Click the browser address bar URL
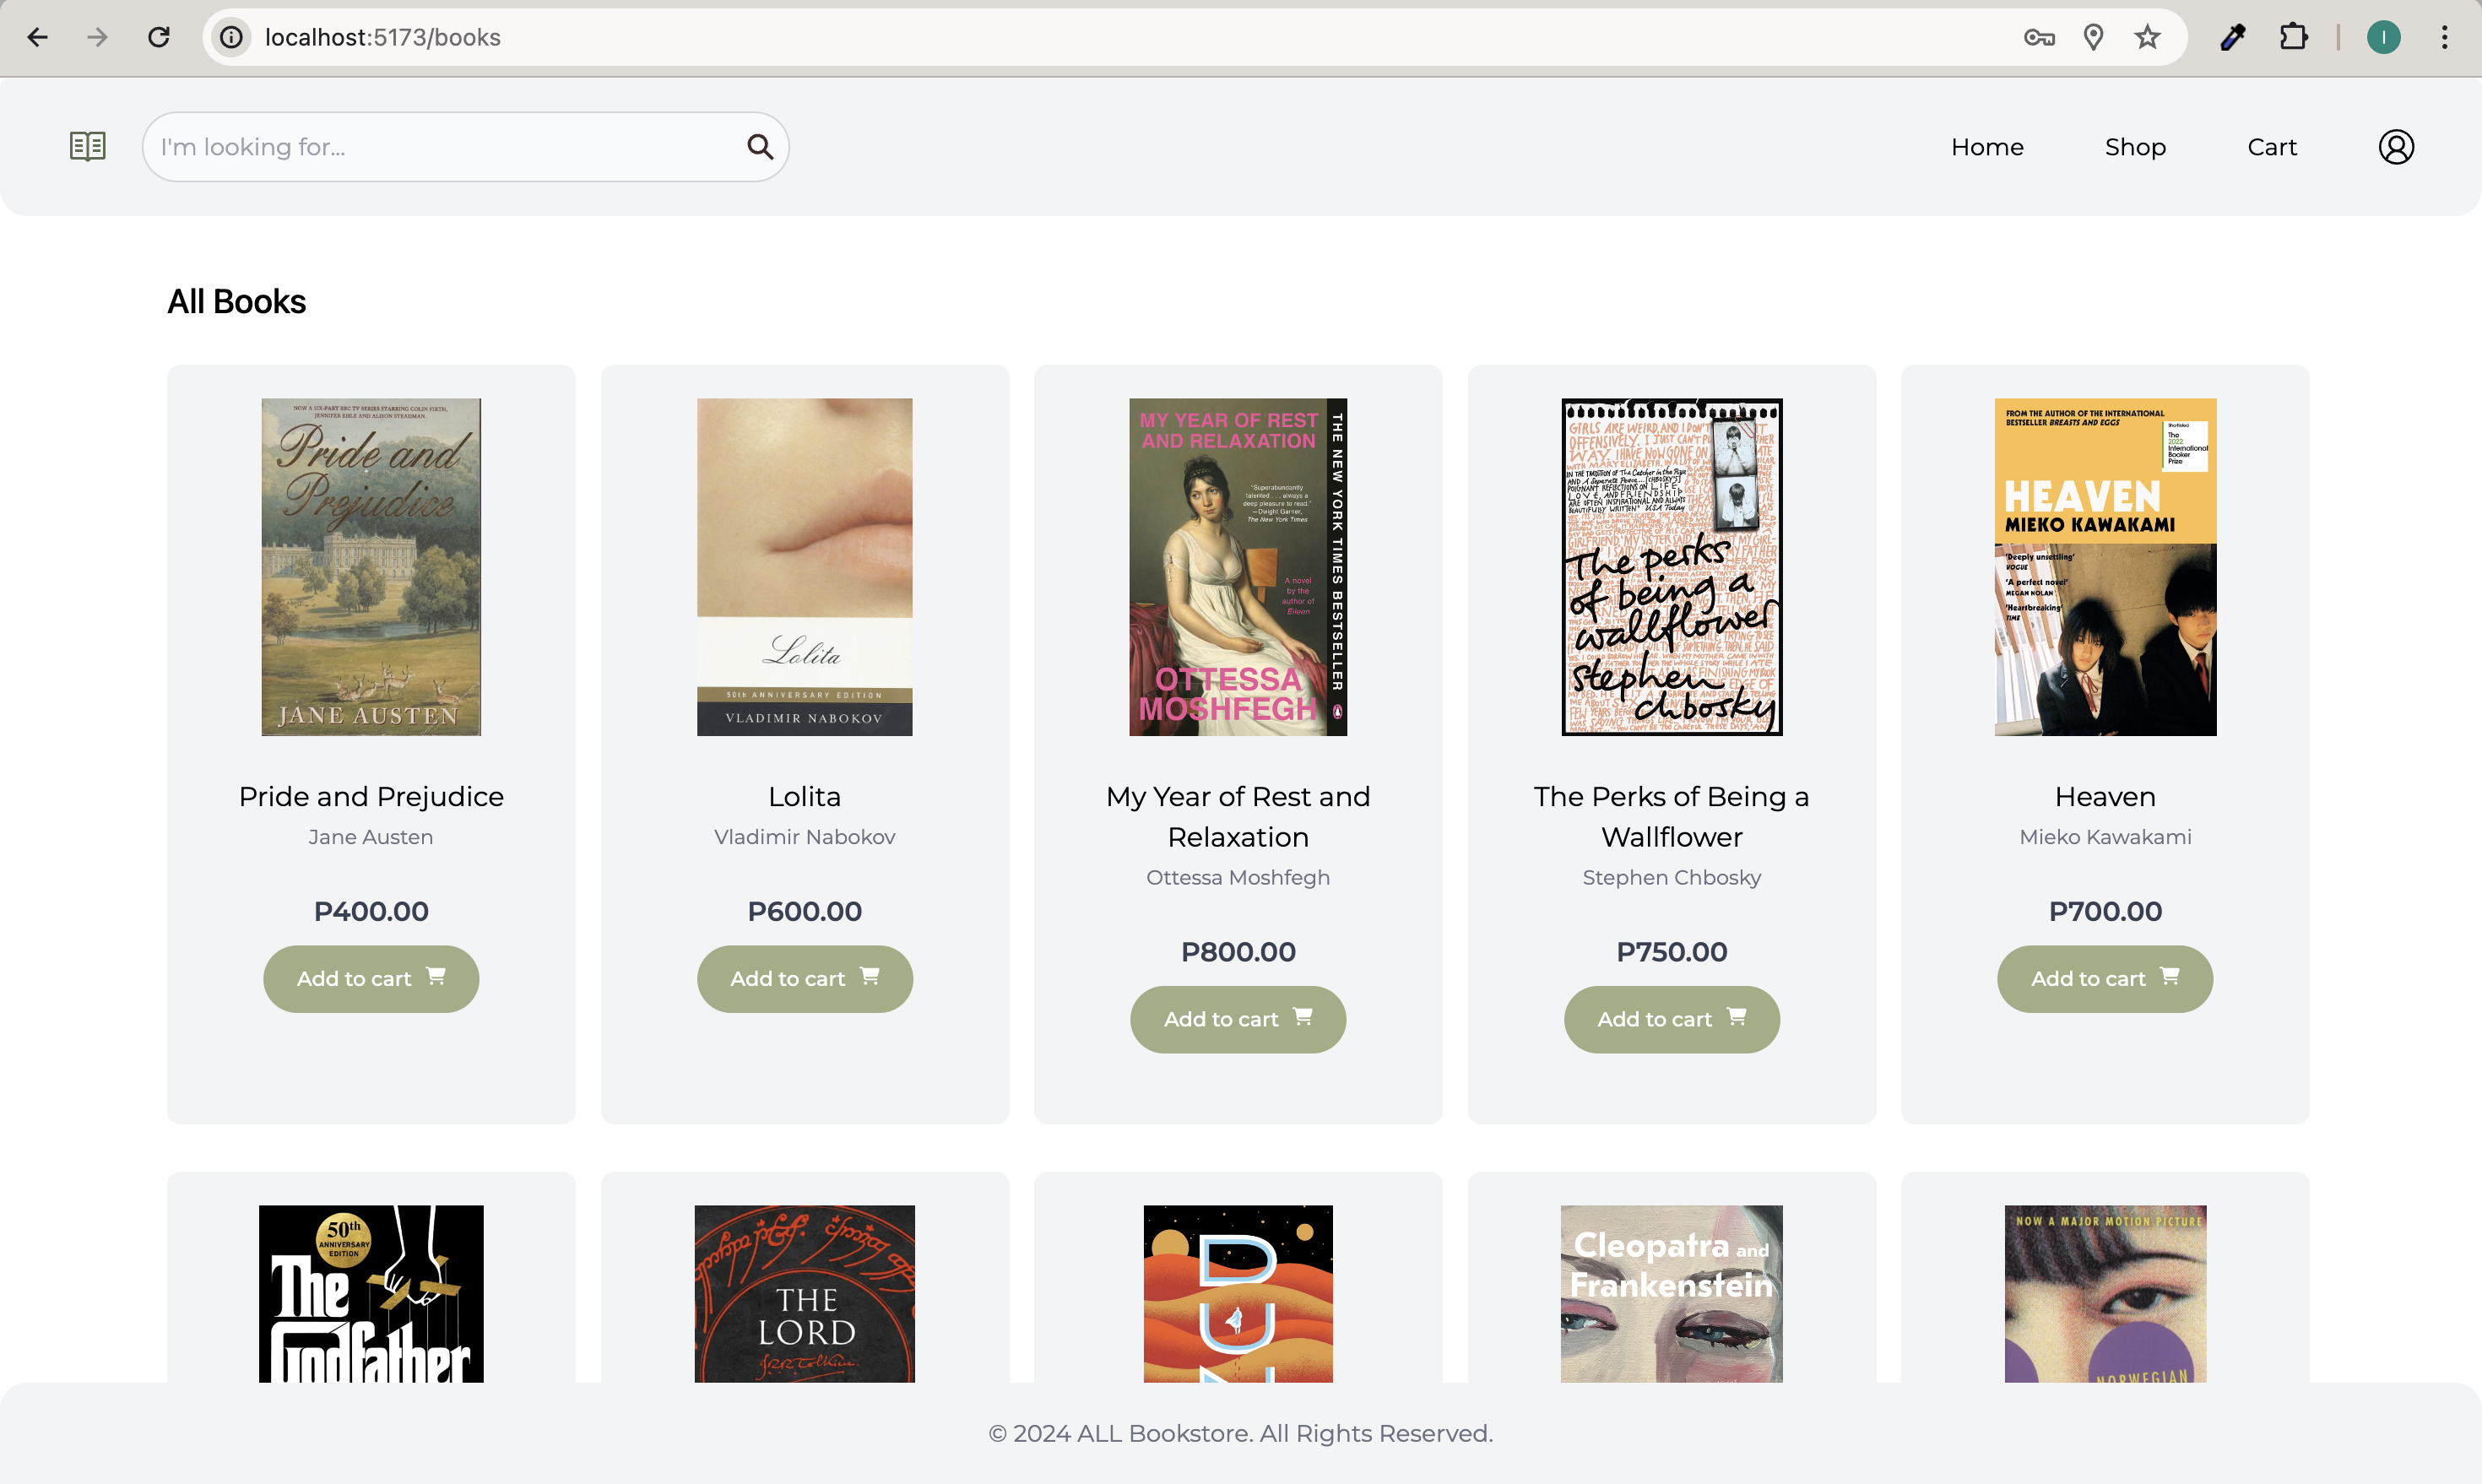Screen dimensions: 2482x1484 (382, 37)
